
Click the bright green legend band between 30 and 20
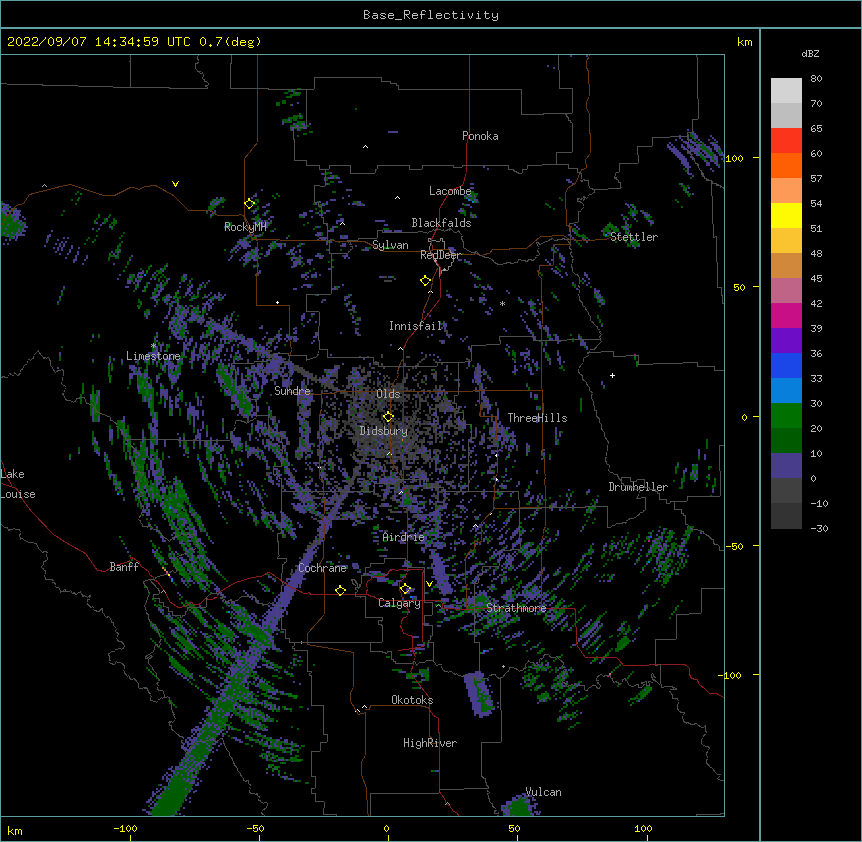[x=786, y=416]
